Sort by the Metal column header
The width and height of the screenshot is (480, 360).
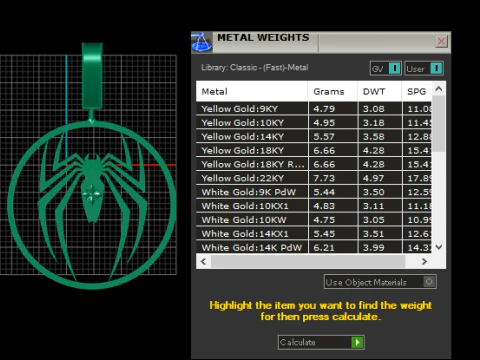coord(252,91)
